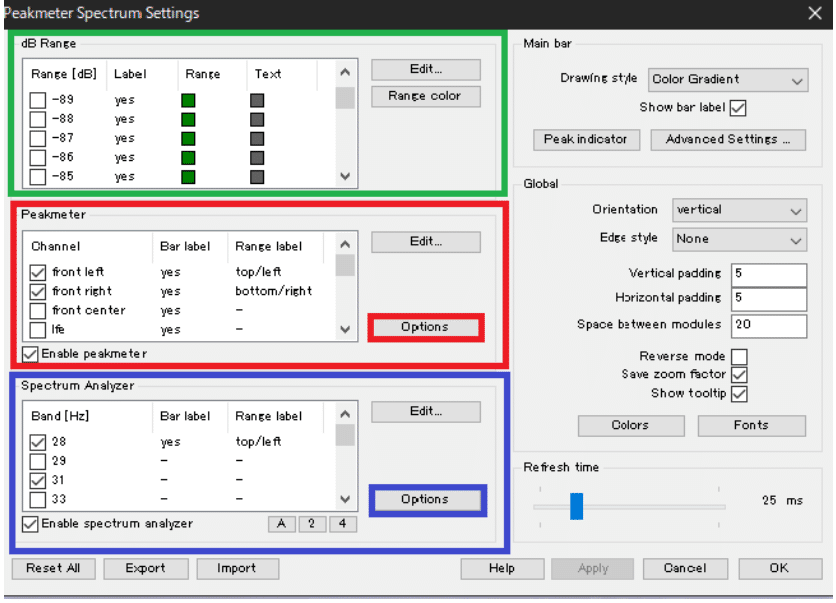Click the Vertical padding field
The image size is (836, 603).
769,275
